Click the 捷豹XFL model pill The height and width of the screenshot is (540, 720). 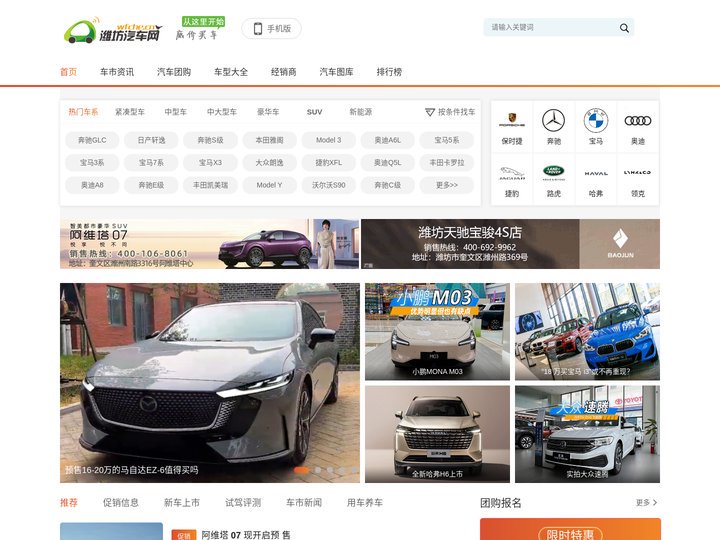tap(329, 163)
